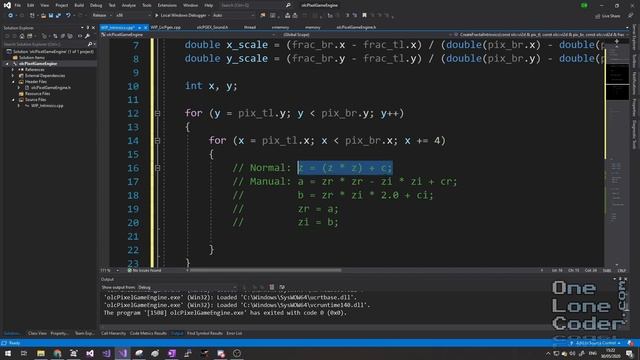Click the bookmark toolbar icon
Screen dimensions: 640x360
pyautogui.click(x=364, y=16)
